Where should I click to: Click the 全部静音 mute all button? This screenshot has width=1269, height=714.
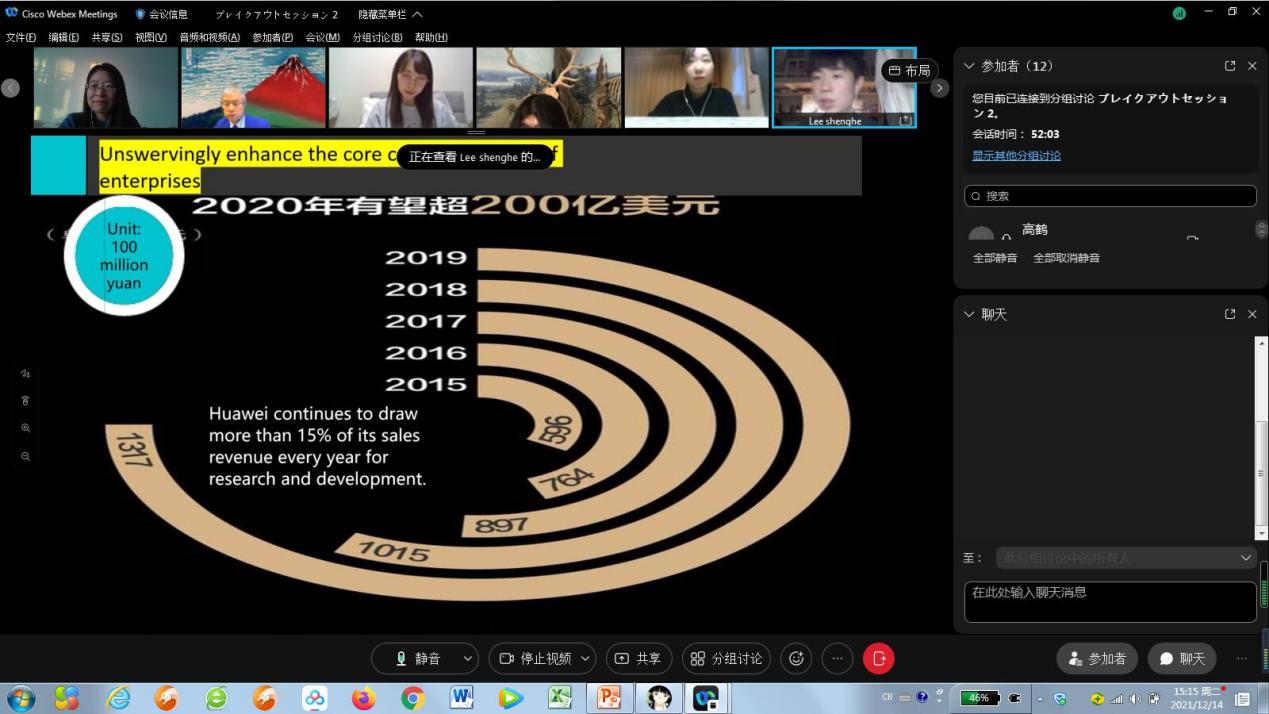click(994, 257)
